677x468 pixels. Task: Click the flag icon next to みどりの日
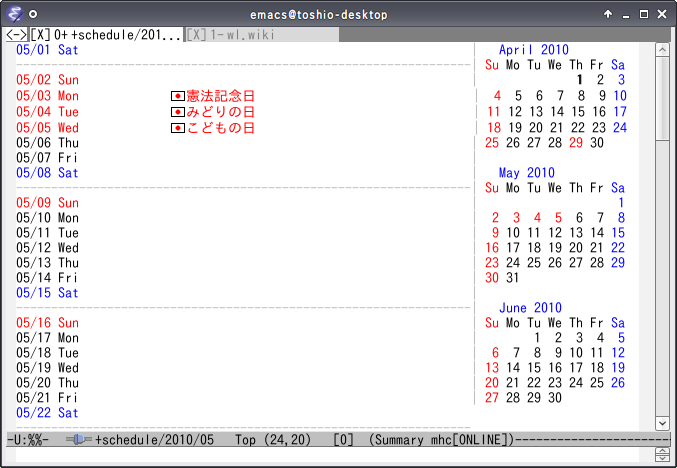point(178,112)
